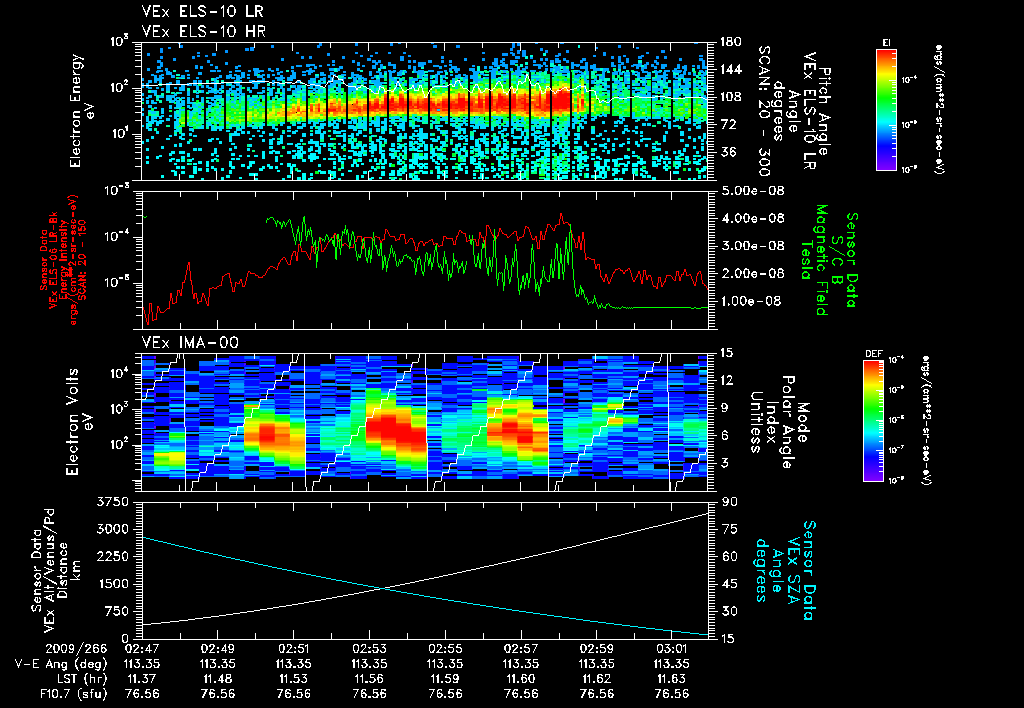Click the 1.00e-08 magnetic field tick

(751, 301)
